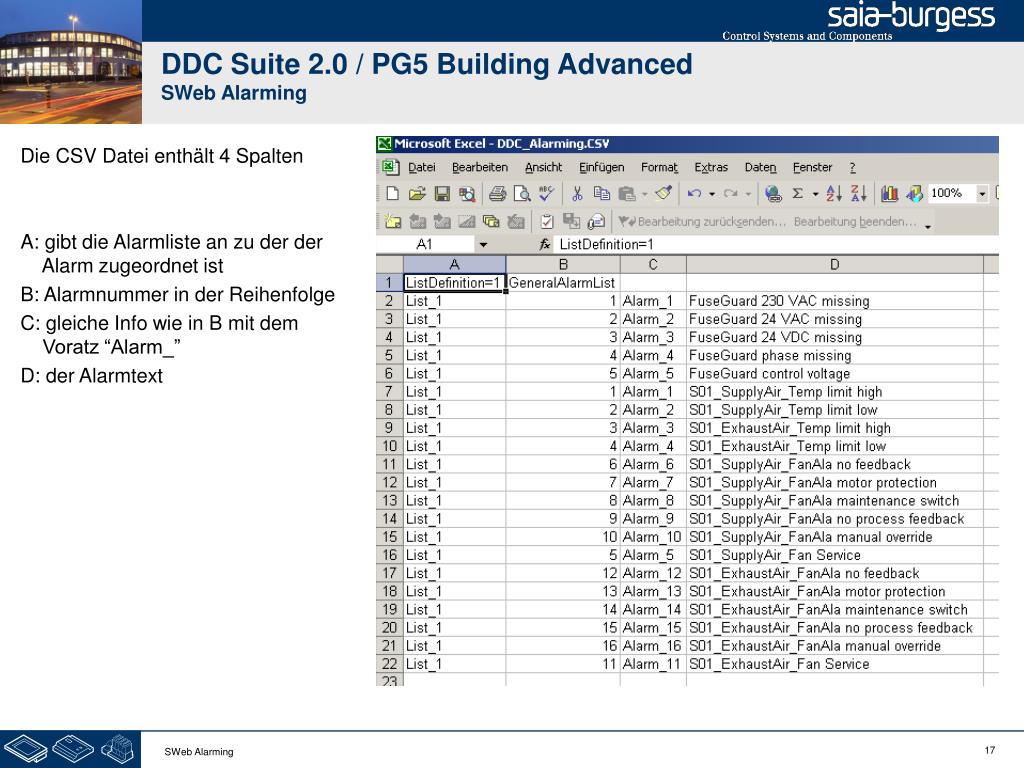
Task: Click the Excel document icon beside Datei
Action: point(390,167)
